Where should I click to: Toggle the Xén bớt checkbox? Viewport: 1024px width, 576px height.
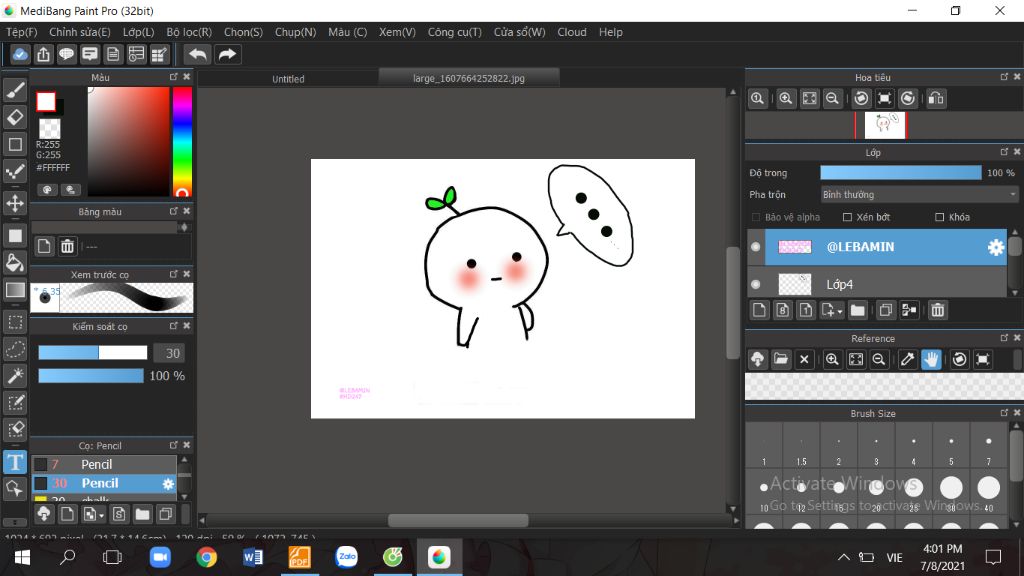(x=847, y=217)
